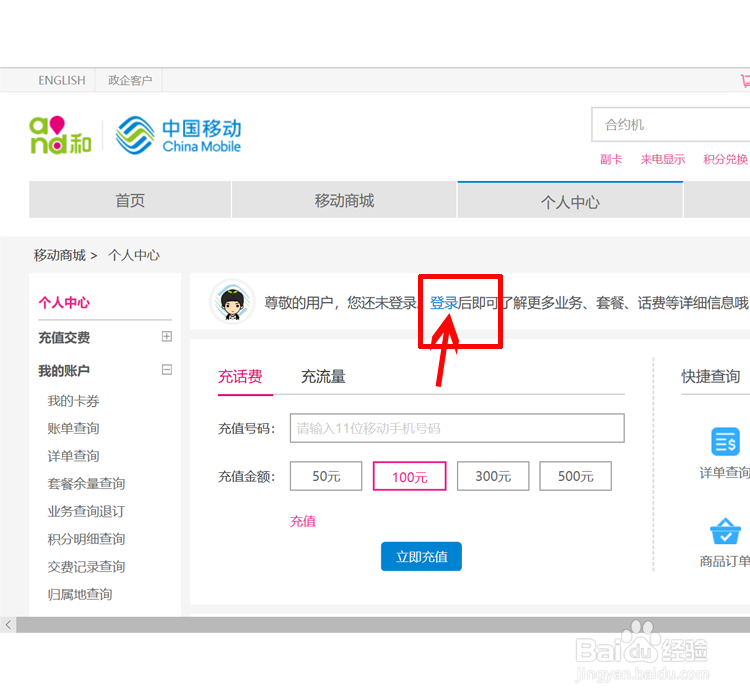Open the 商品订单 basket icon

click(x=725, y=531)
